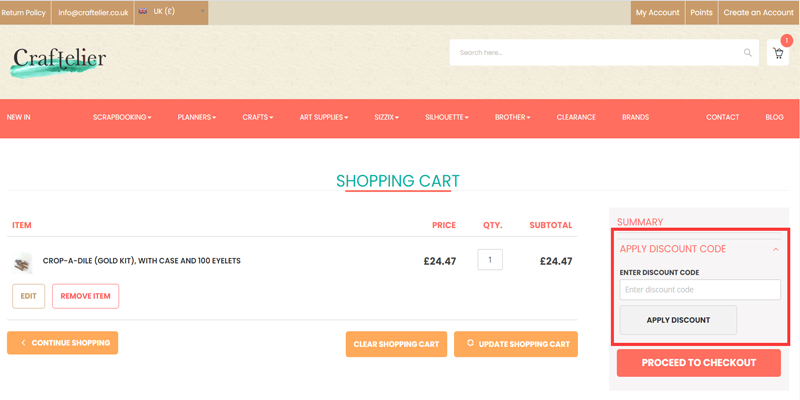800x400 pixels.
Task: Expand the Scrapbooking menu
Action: click(x=122, y=117)
